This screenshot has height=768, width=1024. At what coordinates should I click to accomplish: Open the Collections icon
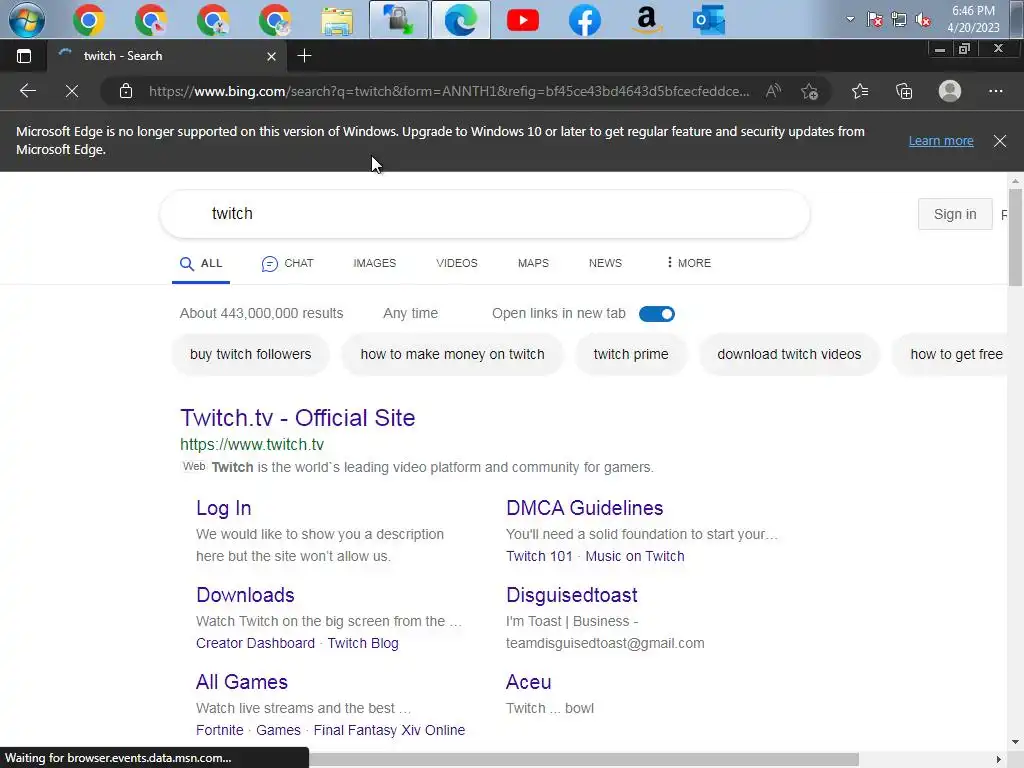(x=904, y=91)
